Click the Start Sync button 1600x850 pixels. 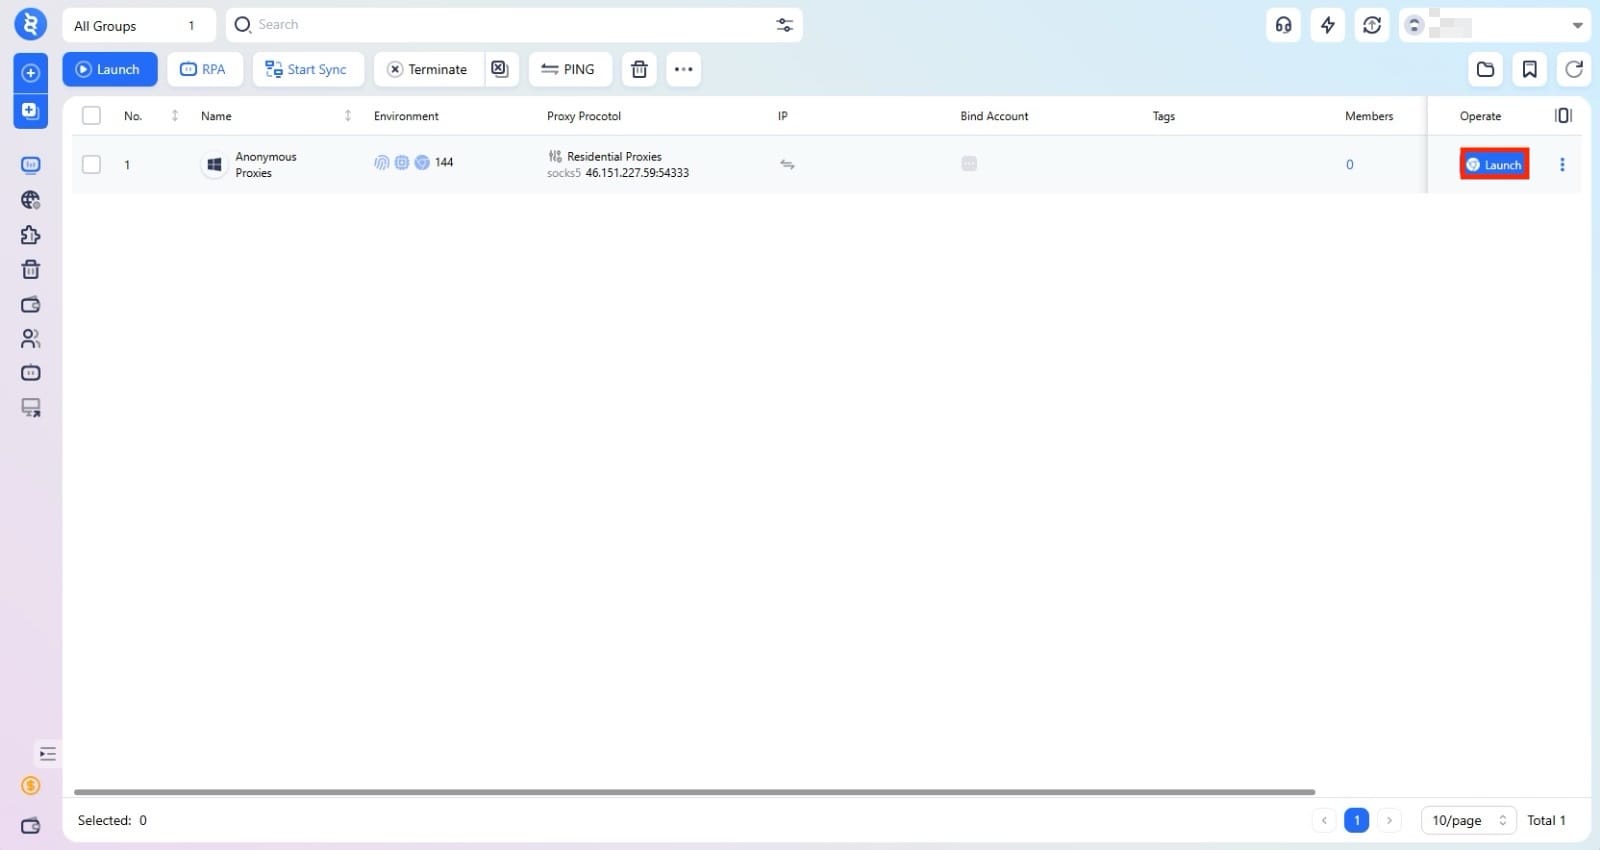point(308,69)
